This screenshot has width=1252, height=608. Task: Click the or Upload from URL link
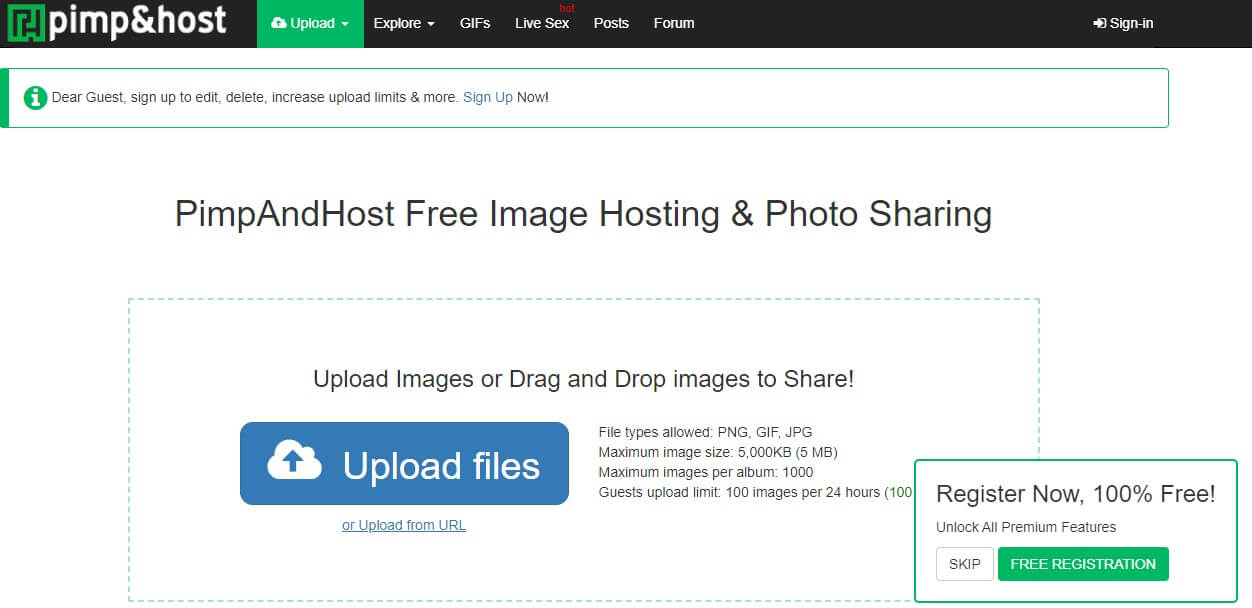click(404, 525)
